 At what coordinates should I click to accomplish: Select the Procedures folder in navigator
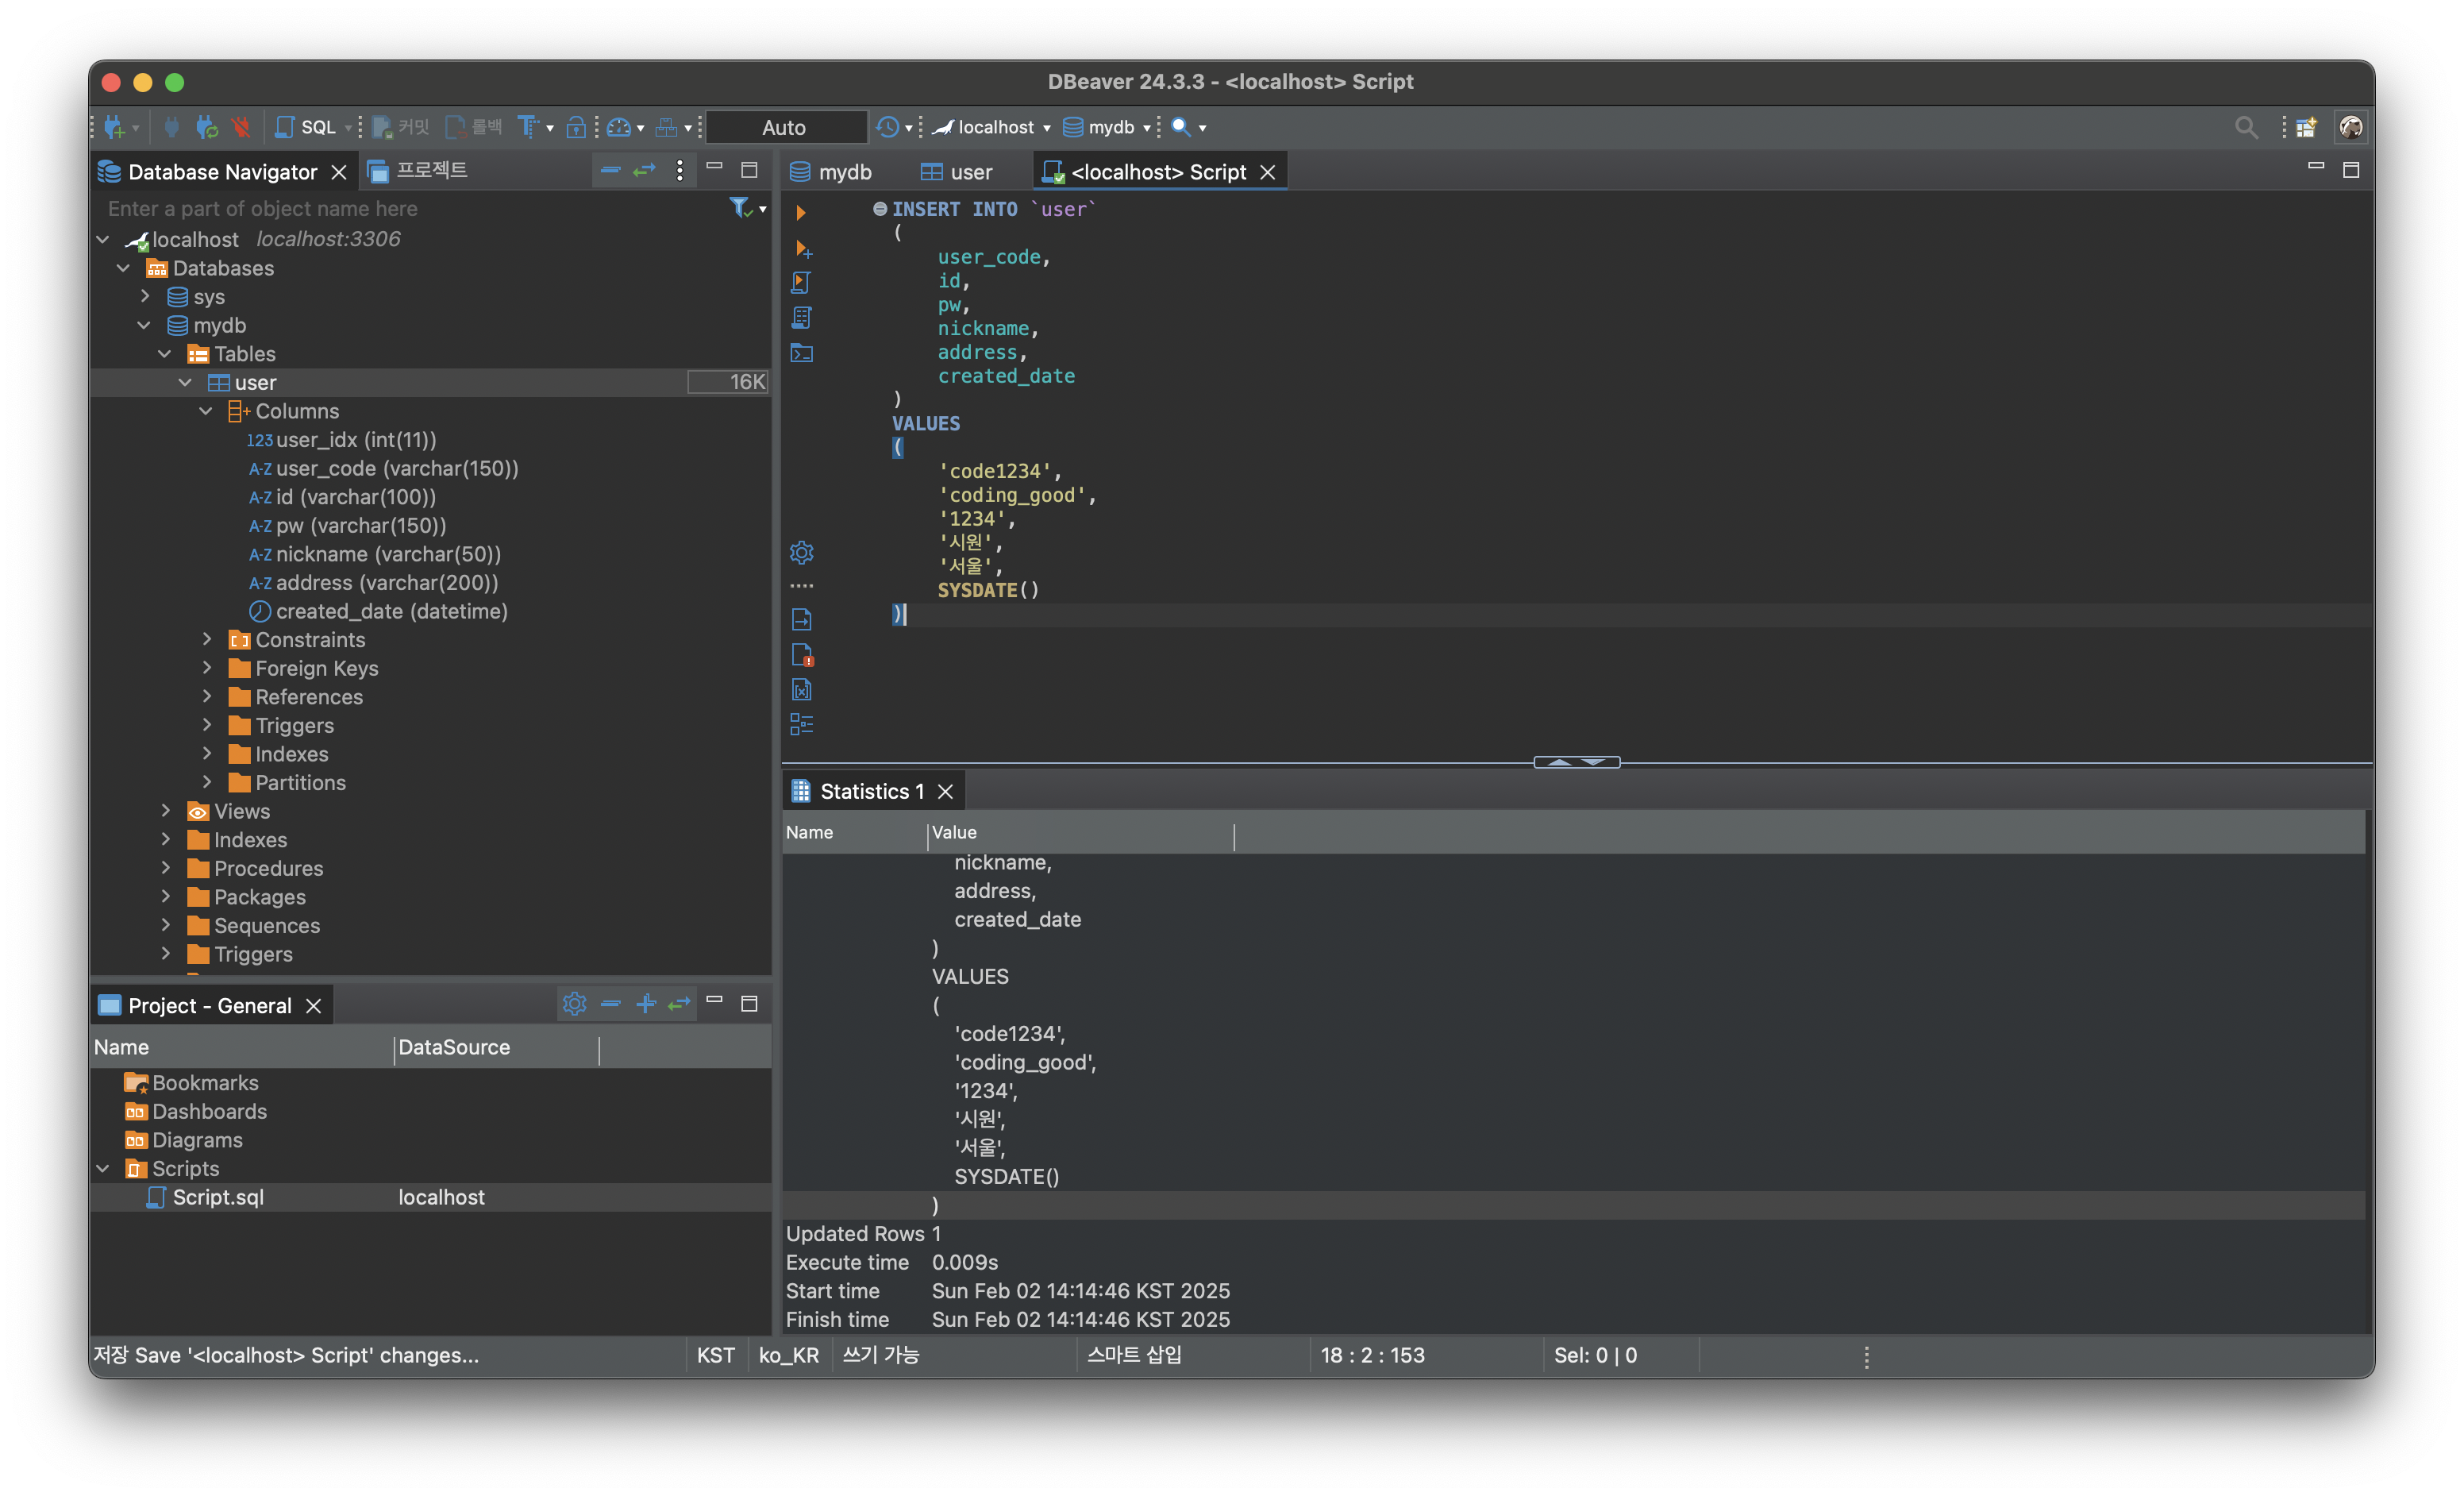tap(256, 868)
